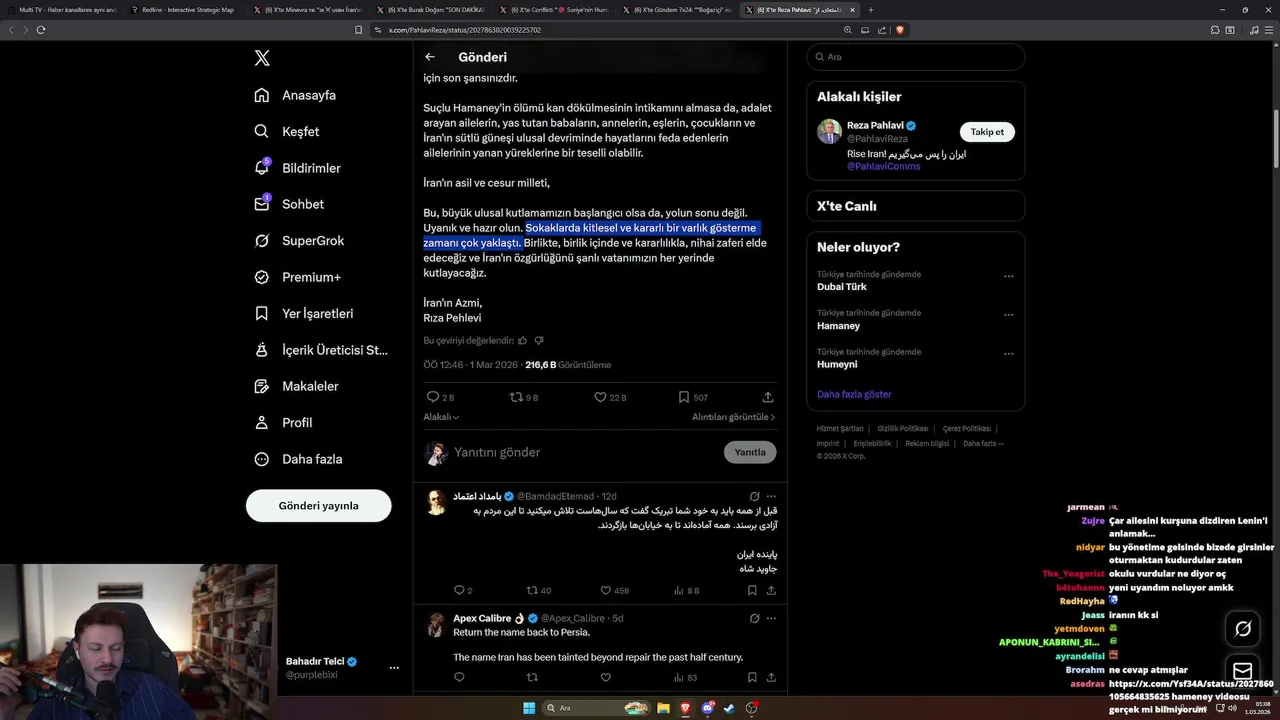Open Grok icon on BamdadEtemad reply
This screenshot has height=720, width=1280.
coord(755,496)
